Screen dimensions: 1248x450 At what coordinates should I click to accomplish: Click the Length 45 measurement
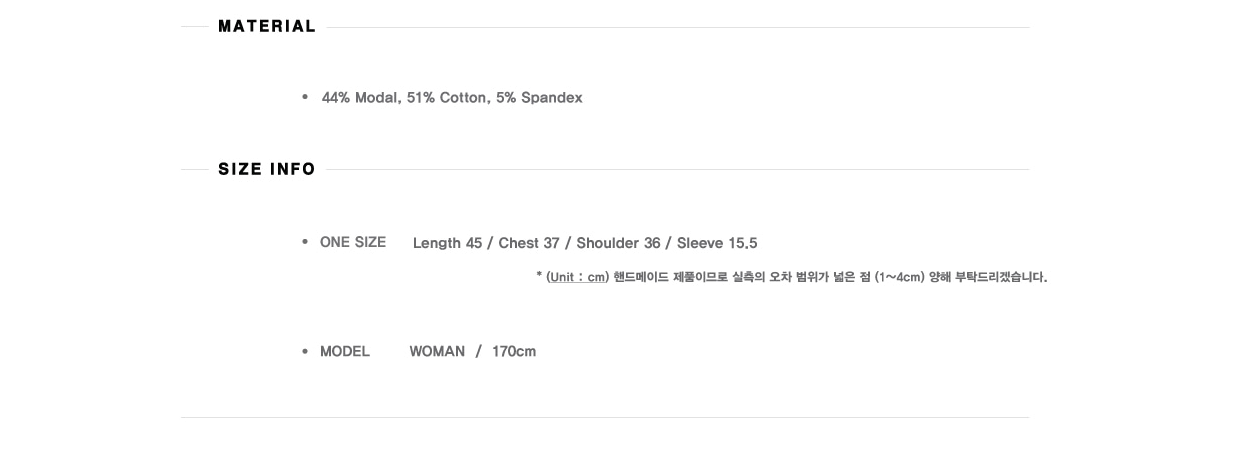pyautogui.click(x=447, y=243)
